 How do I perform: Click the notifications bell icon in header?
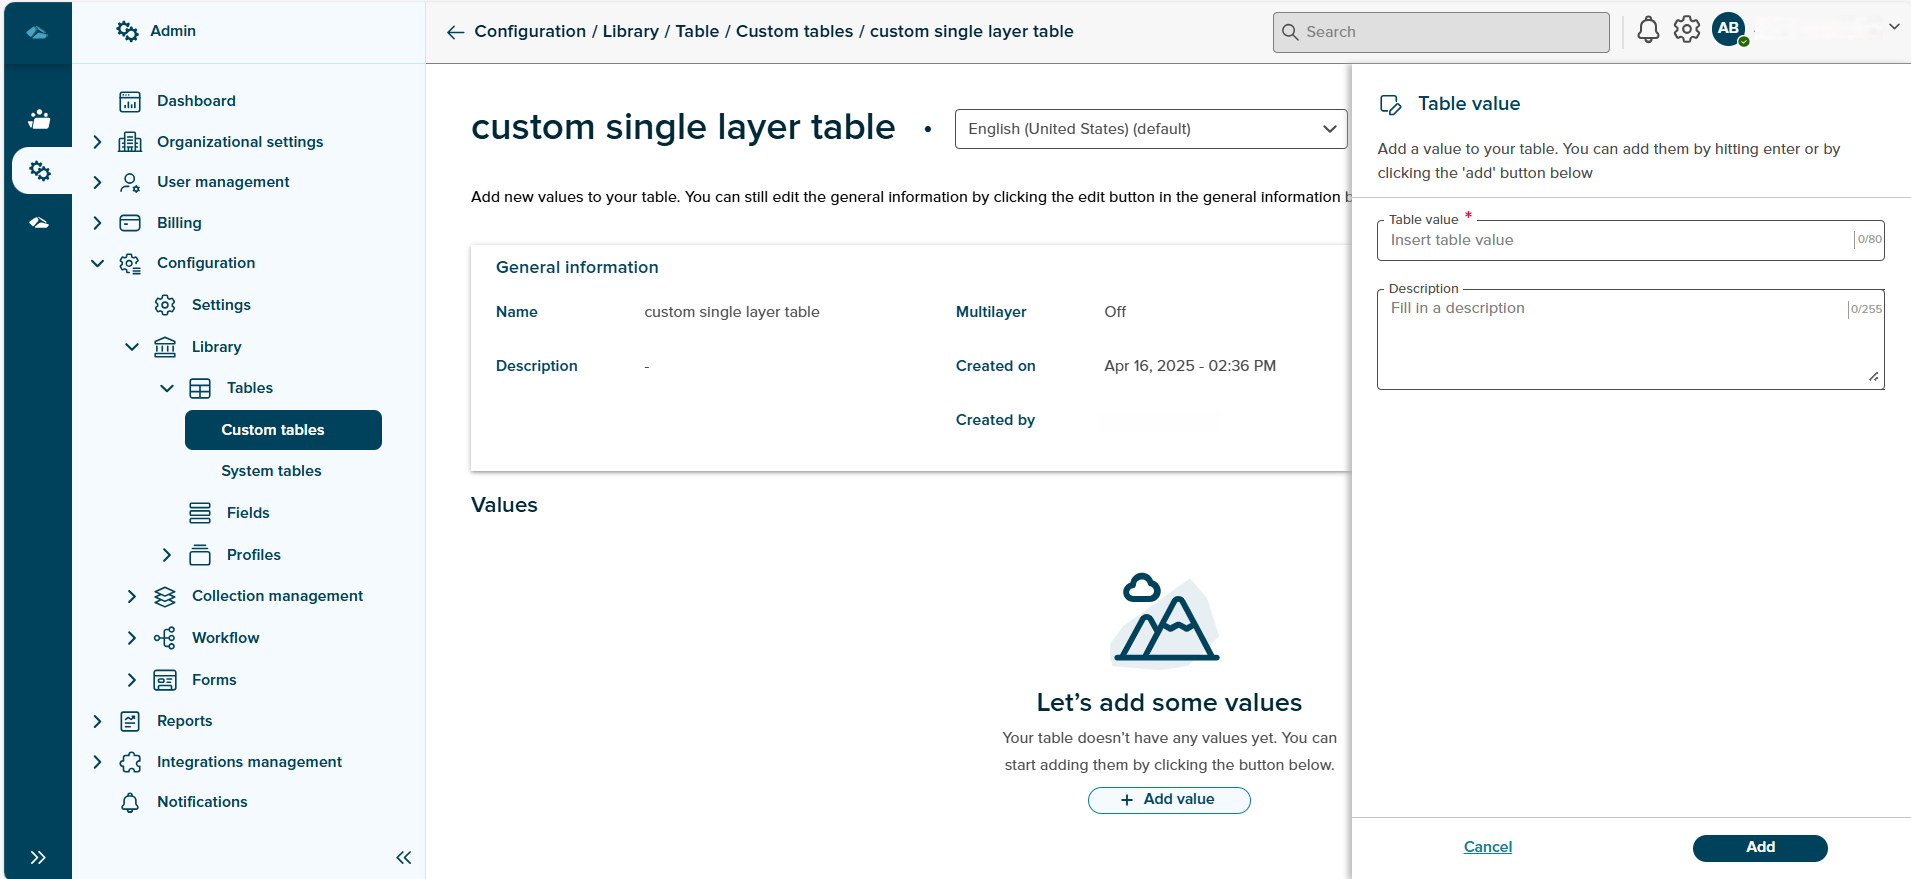coord(1648,30)
